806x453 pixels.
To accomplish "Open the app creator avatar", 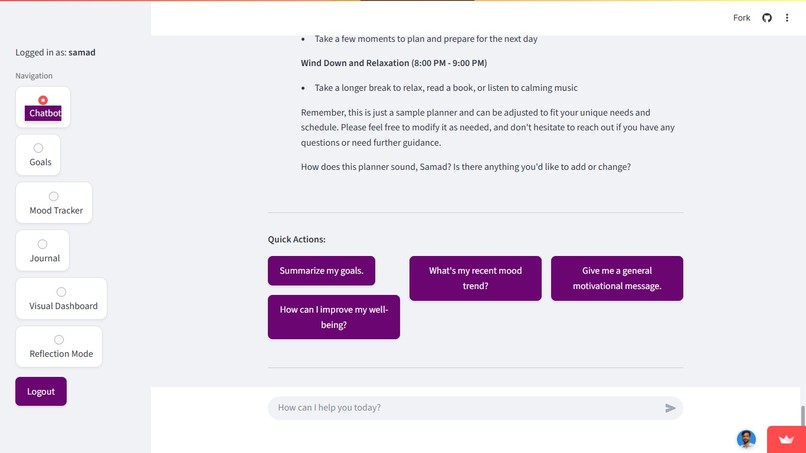I will 746,439.
